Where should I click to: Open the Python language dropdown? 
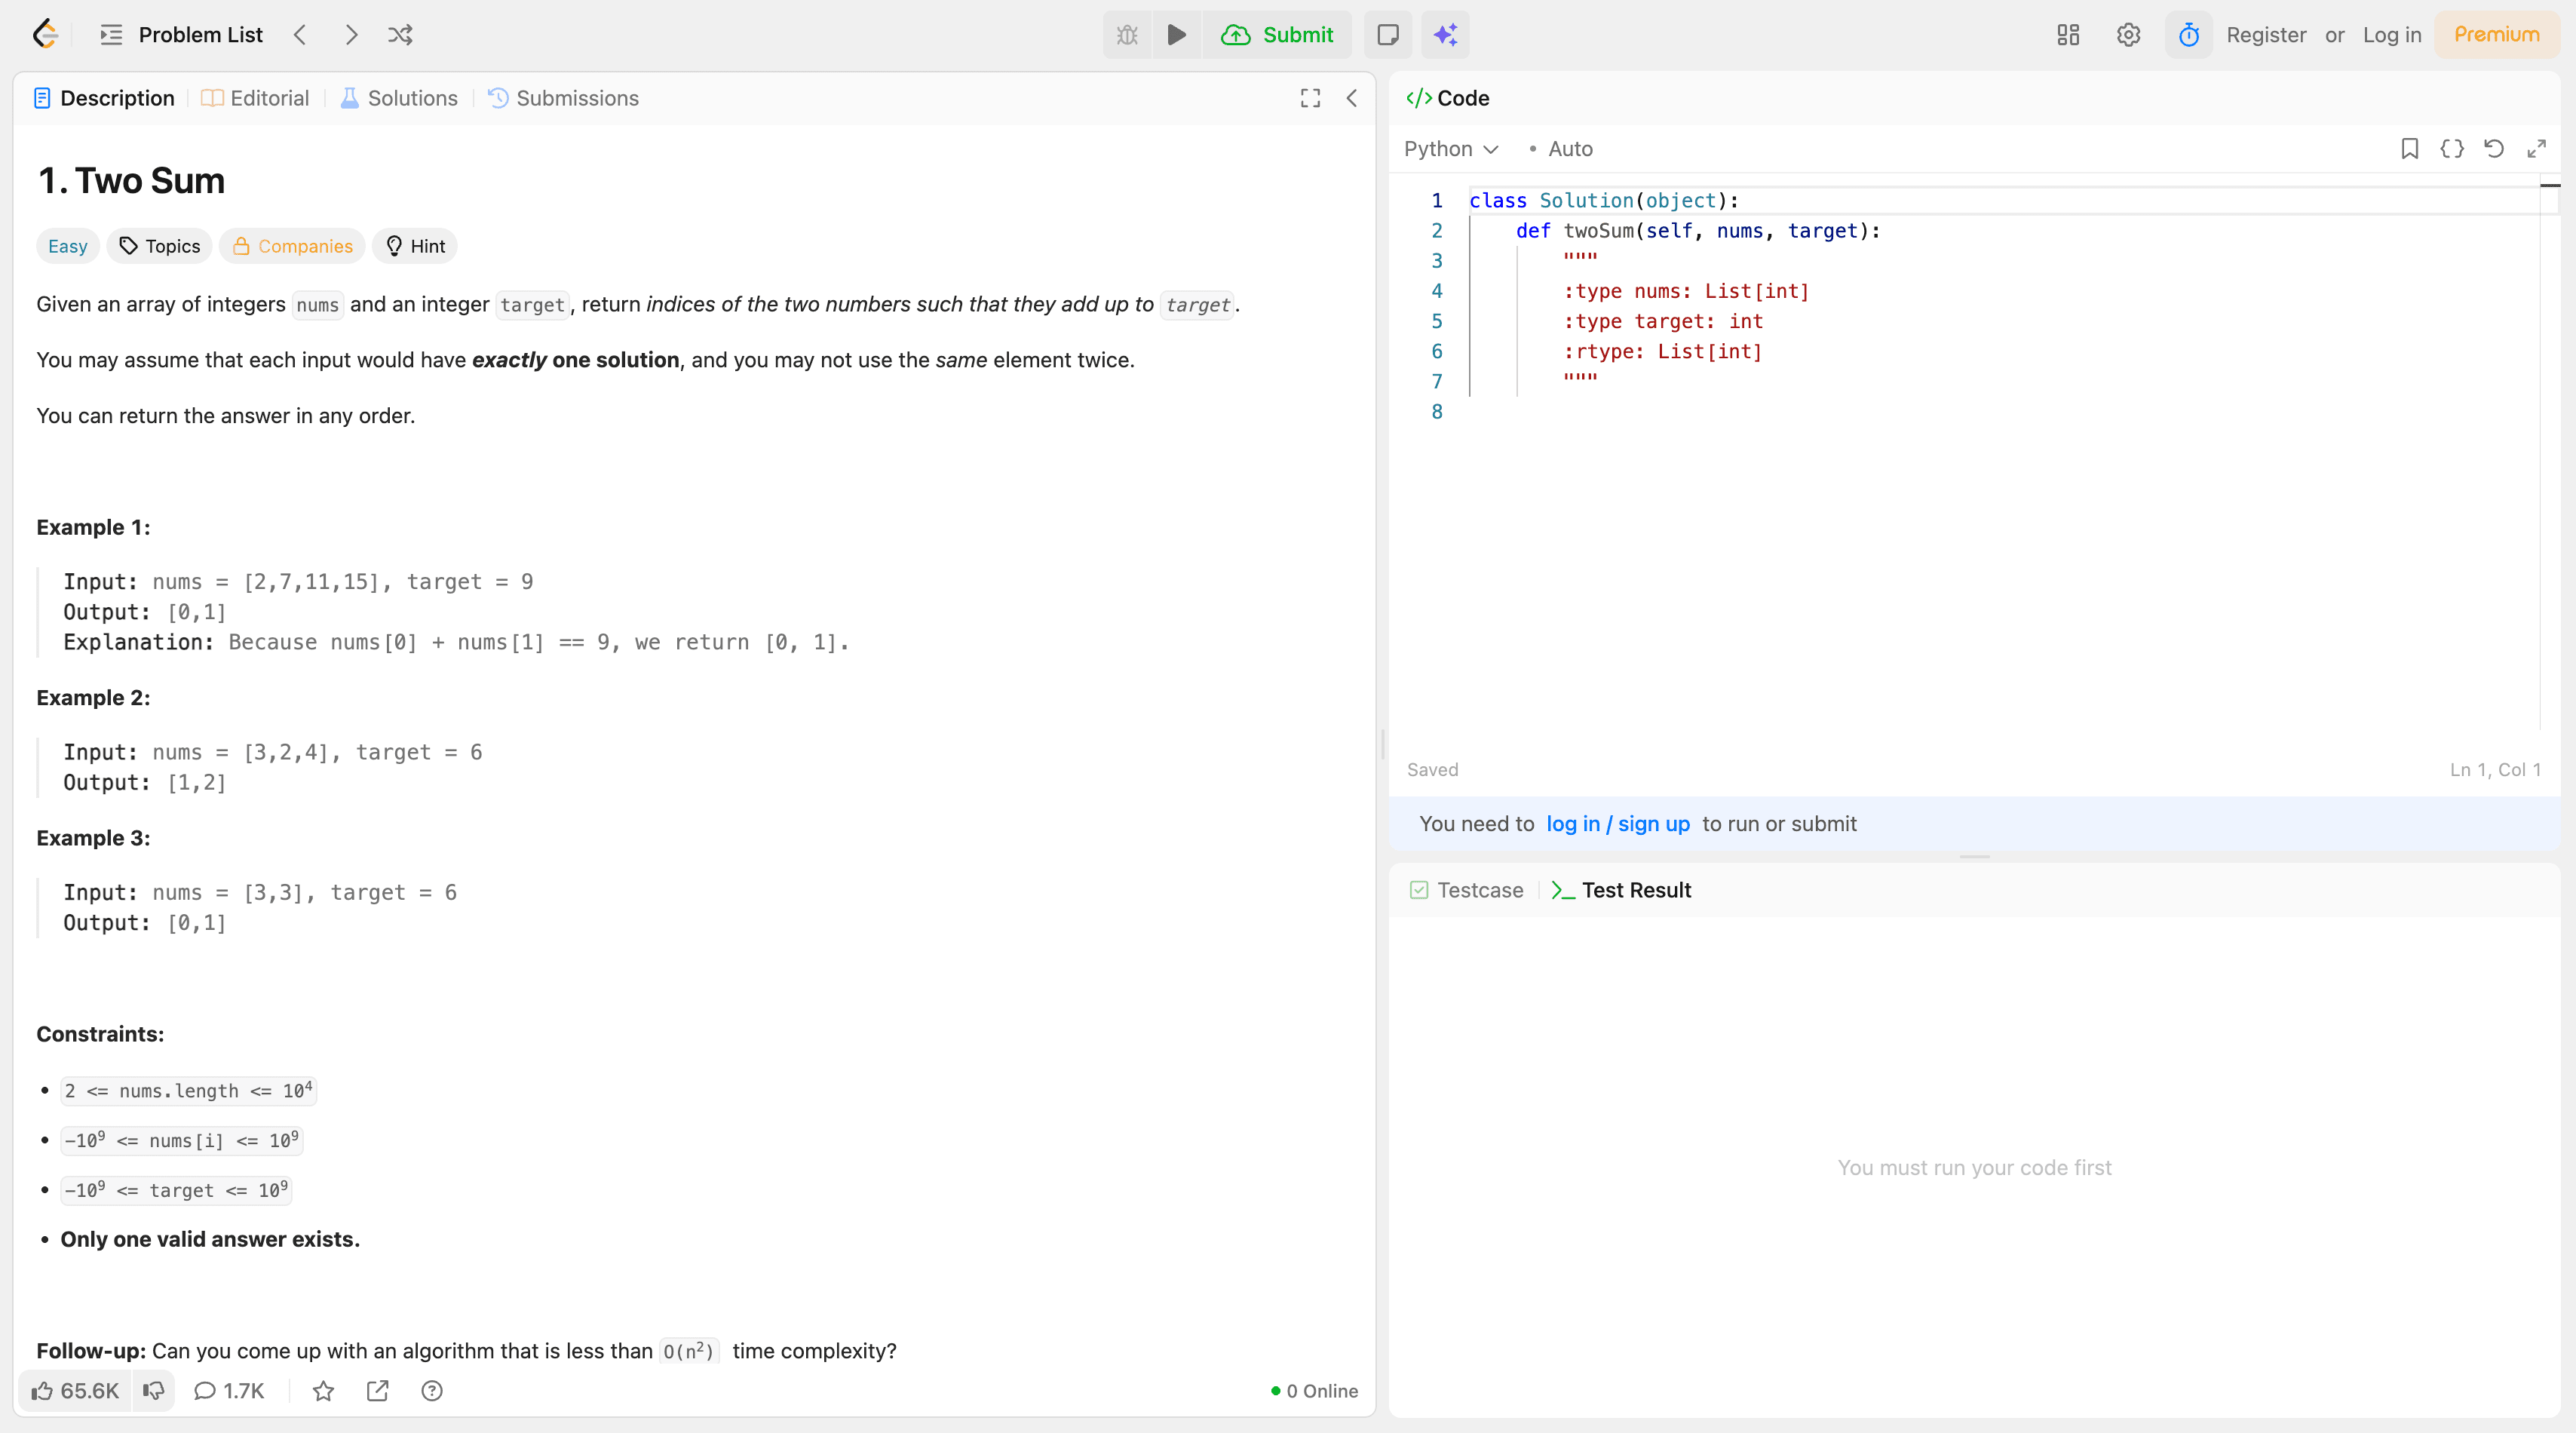coord(1450,149)
